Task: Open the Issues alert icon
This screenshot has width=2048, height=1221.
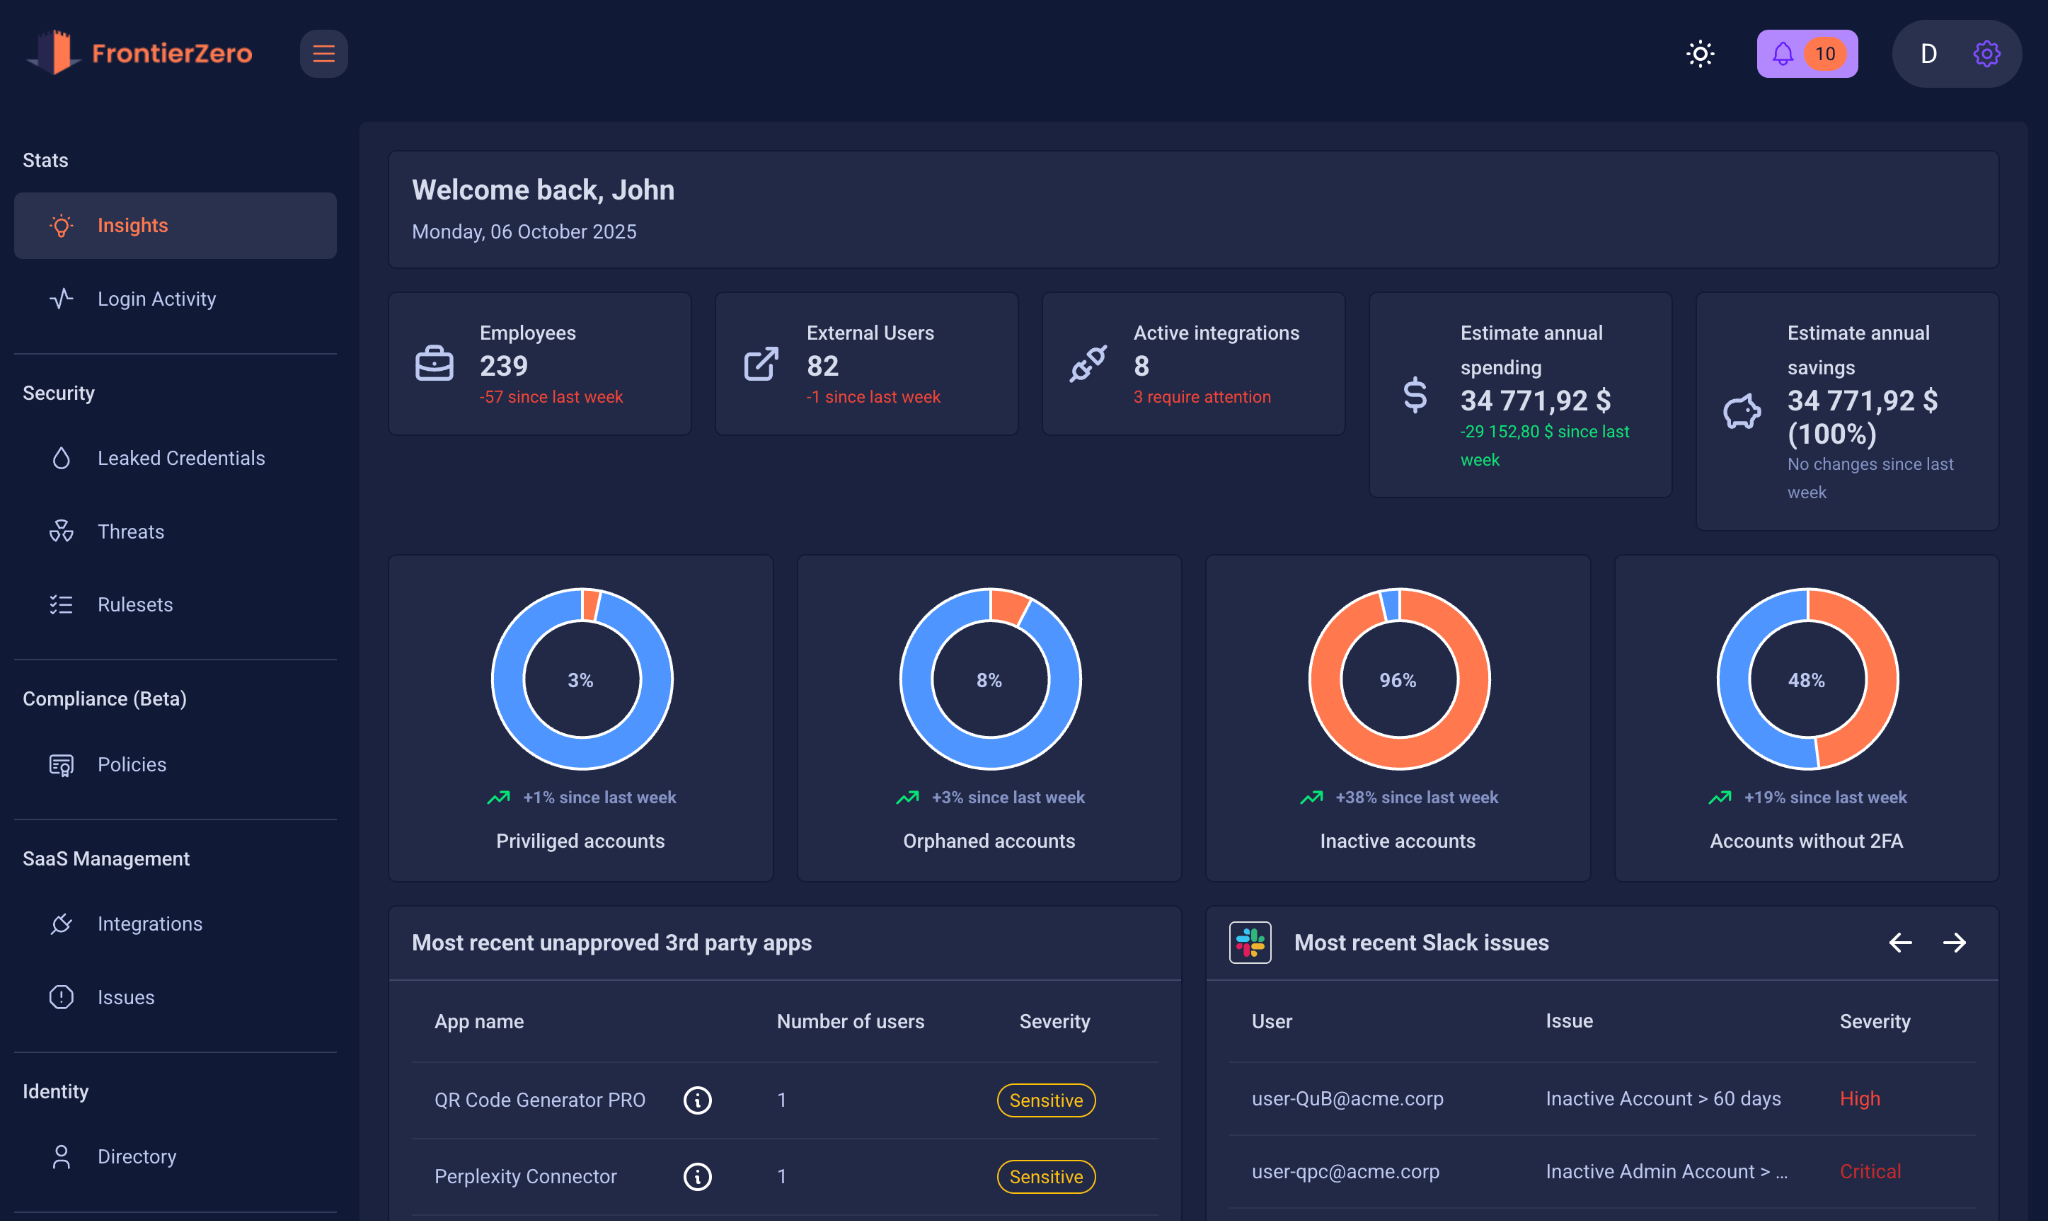Action: point(61,996)
